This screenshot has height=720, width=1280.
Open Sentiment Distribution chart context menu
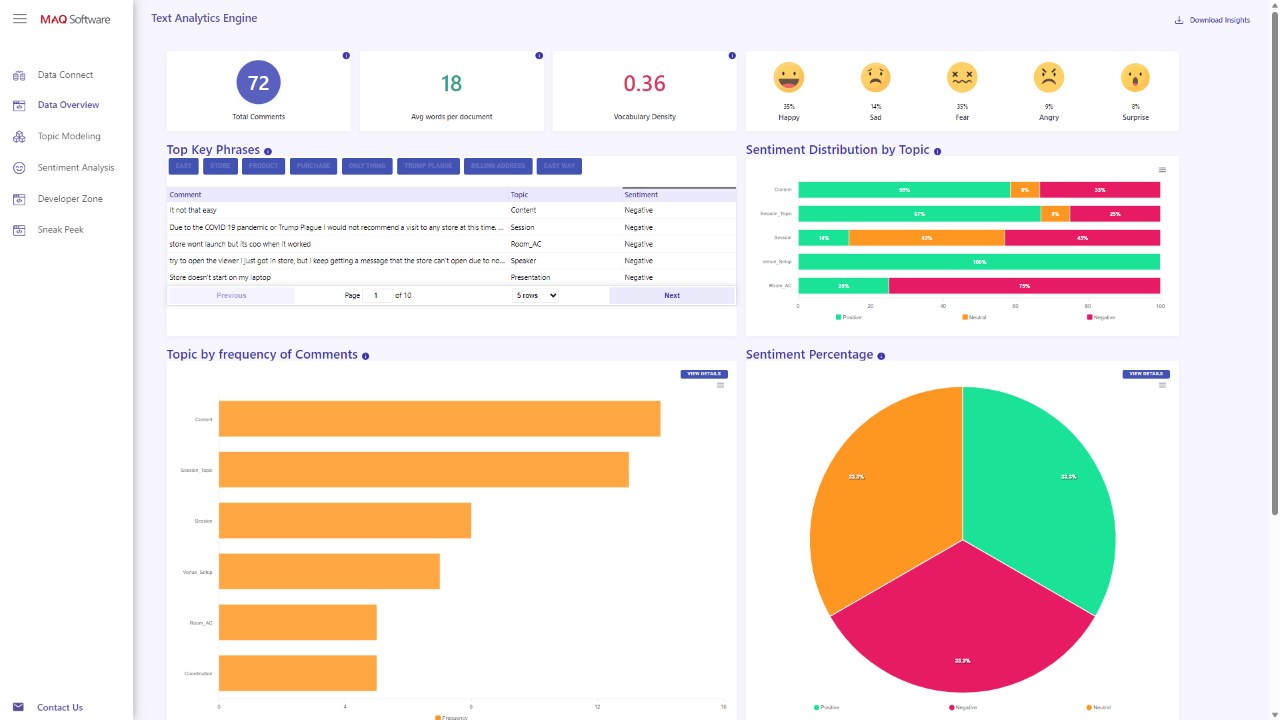tap(1162, 170)
